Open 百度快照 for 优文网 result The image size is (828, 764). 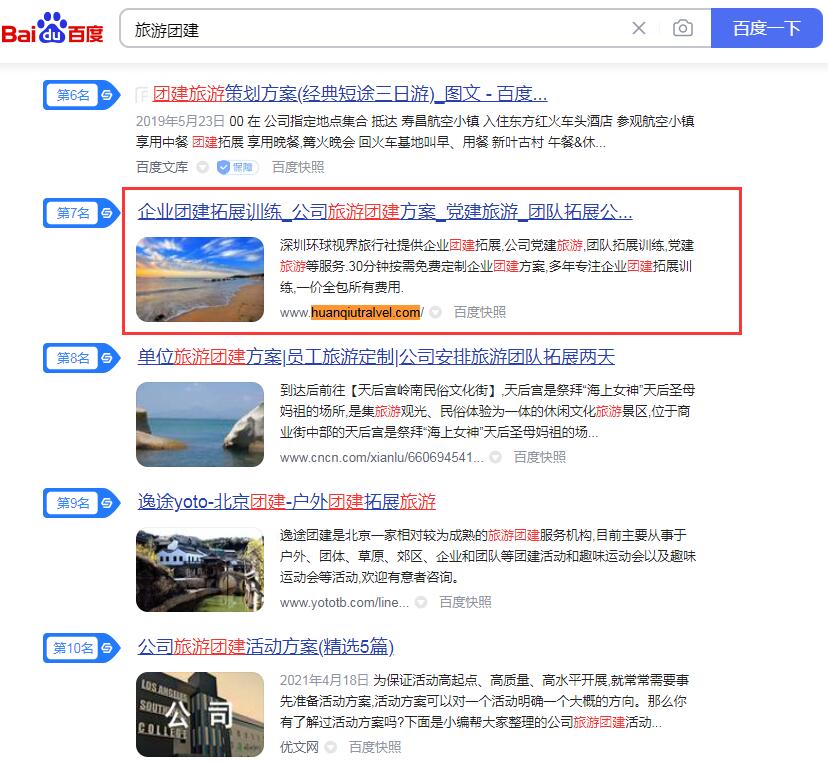375,747
